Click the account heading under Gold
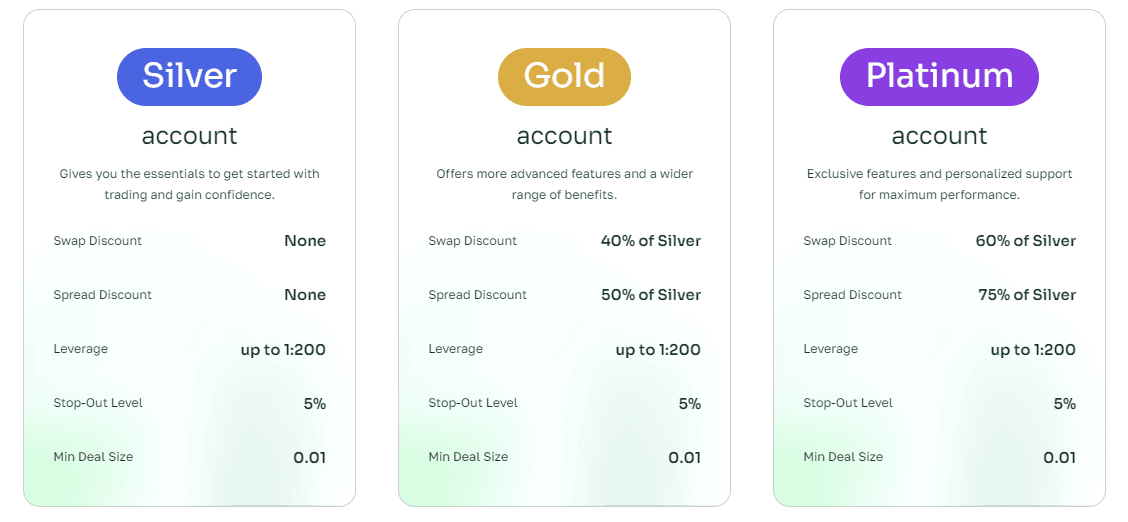 click(564, 136)
